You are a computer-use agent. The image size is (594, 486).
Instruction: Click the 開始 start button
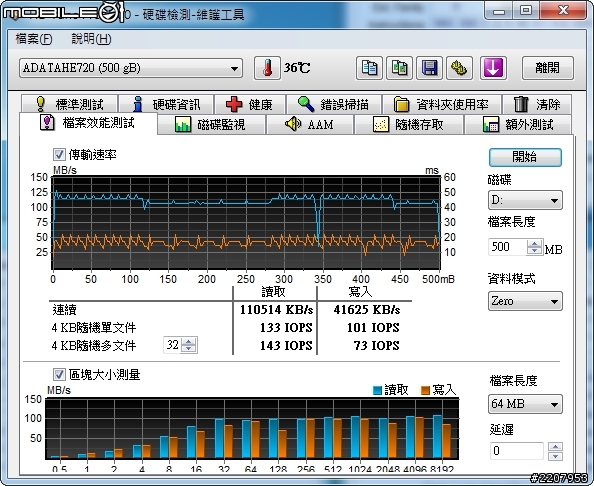[x=525, y=157]
